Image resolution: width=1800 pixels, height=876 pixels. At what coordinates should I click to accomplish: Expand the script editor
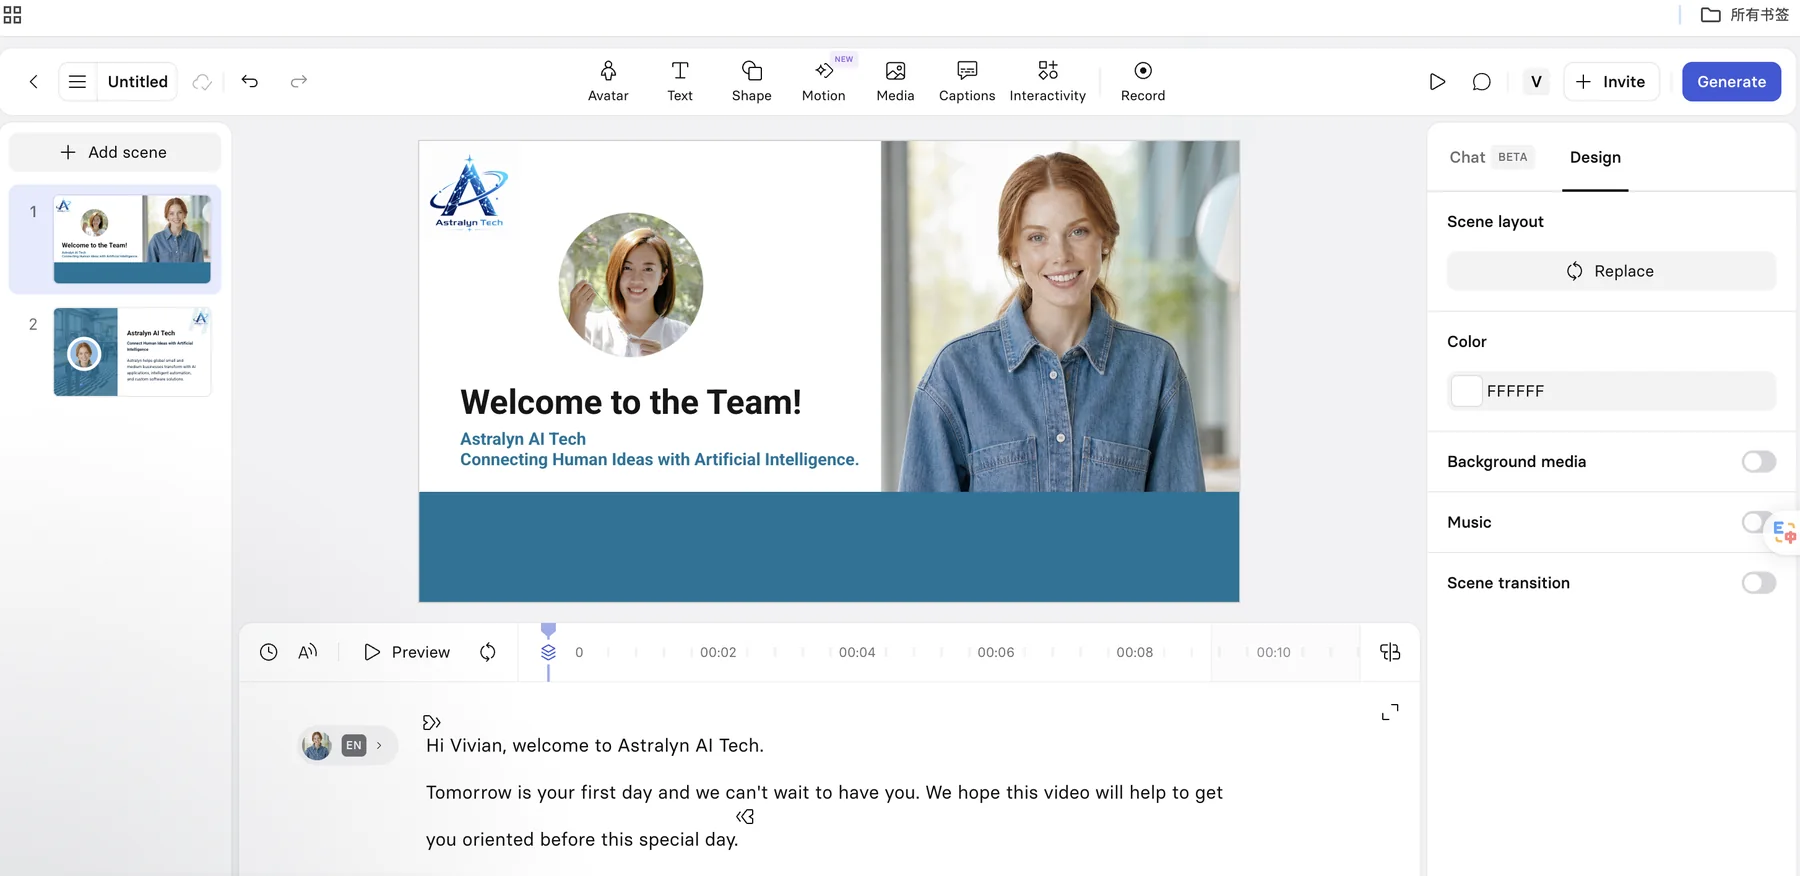pos(1390,712)
